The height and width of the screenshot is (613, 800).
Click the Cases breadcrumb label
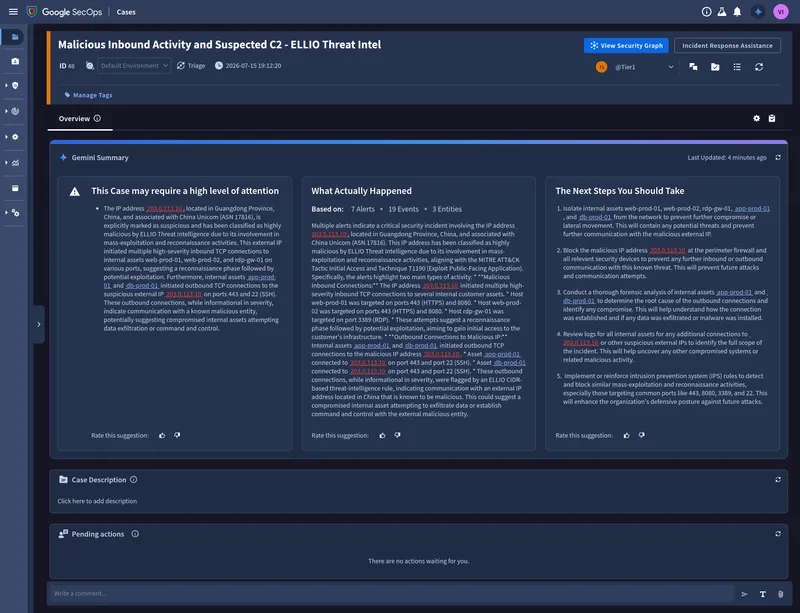click(x=126, y=12)
